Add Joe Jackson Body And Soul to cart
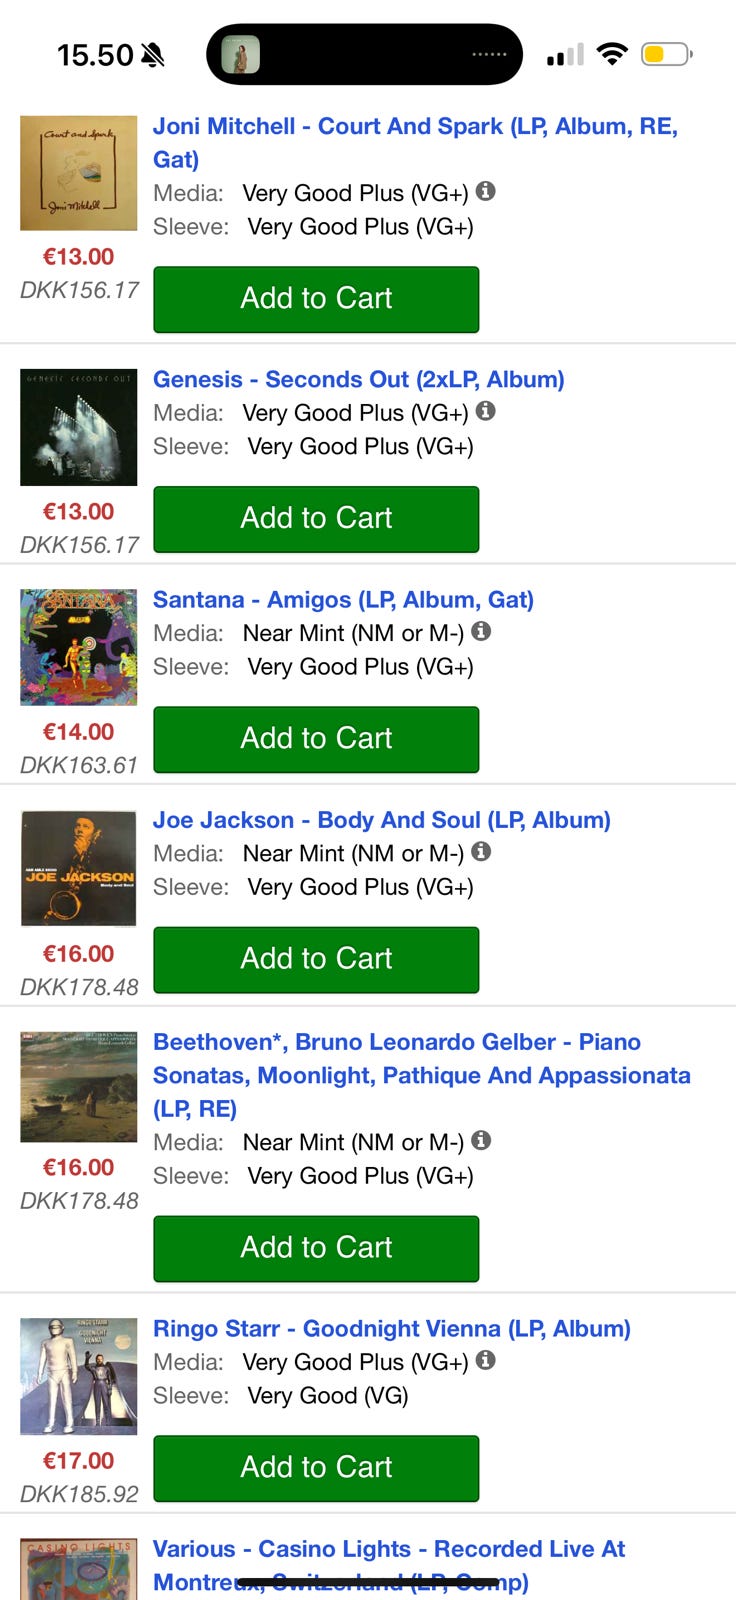 (316, 959)
